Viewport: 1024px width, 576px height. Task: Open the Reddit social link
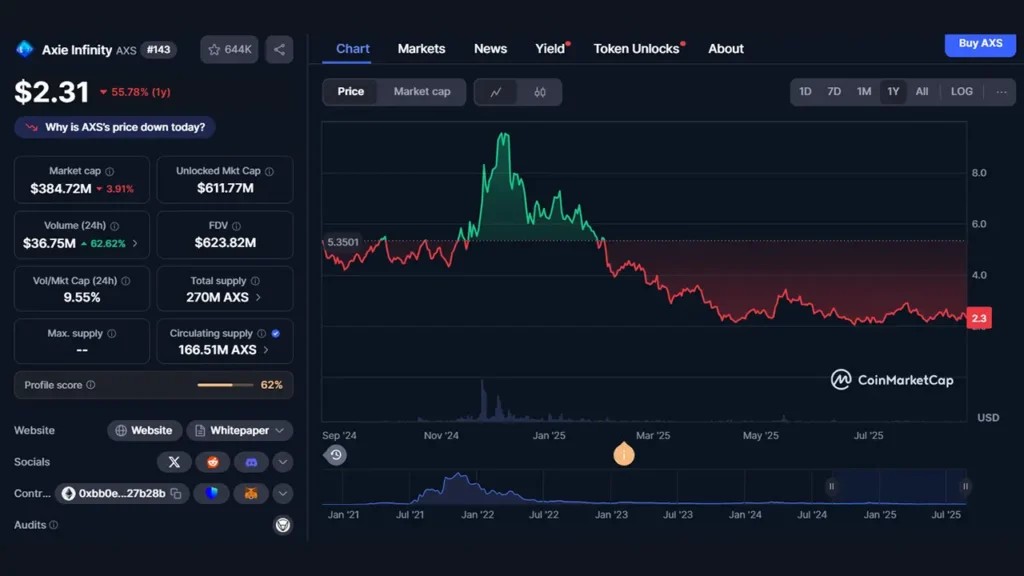[213, 462]
